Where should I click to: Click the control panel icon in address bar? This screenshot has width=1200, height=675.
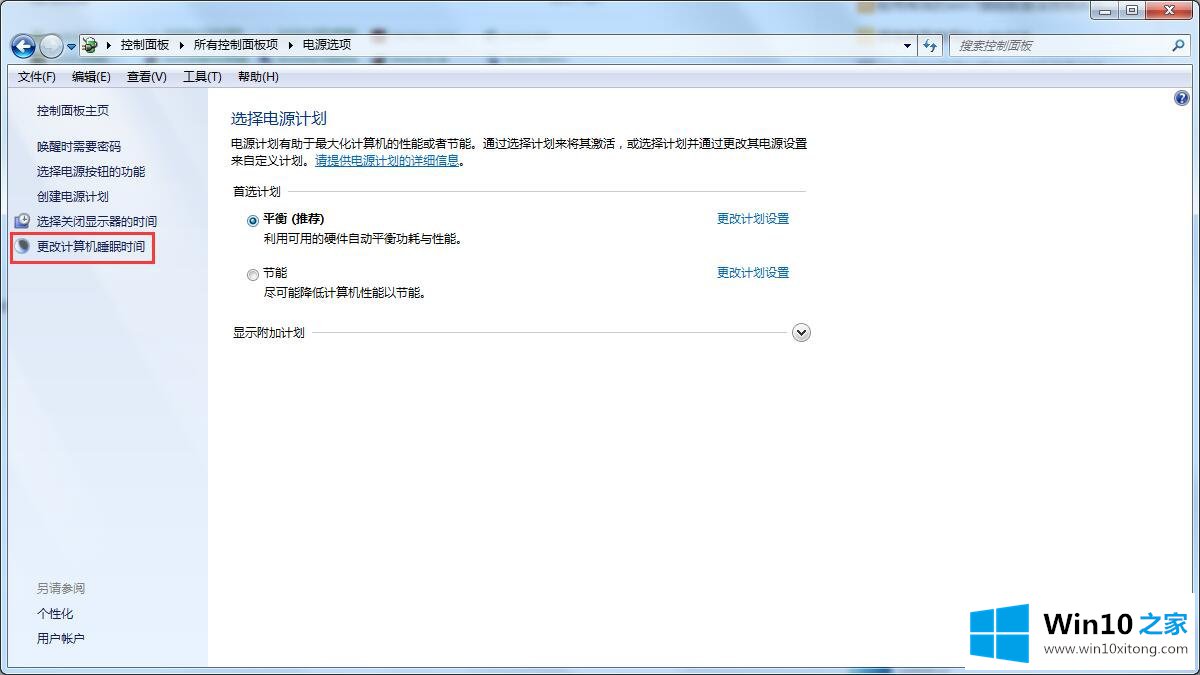pos(91,45)
